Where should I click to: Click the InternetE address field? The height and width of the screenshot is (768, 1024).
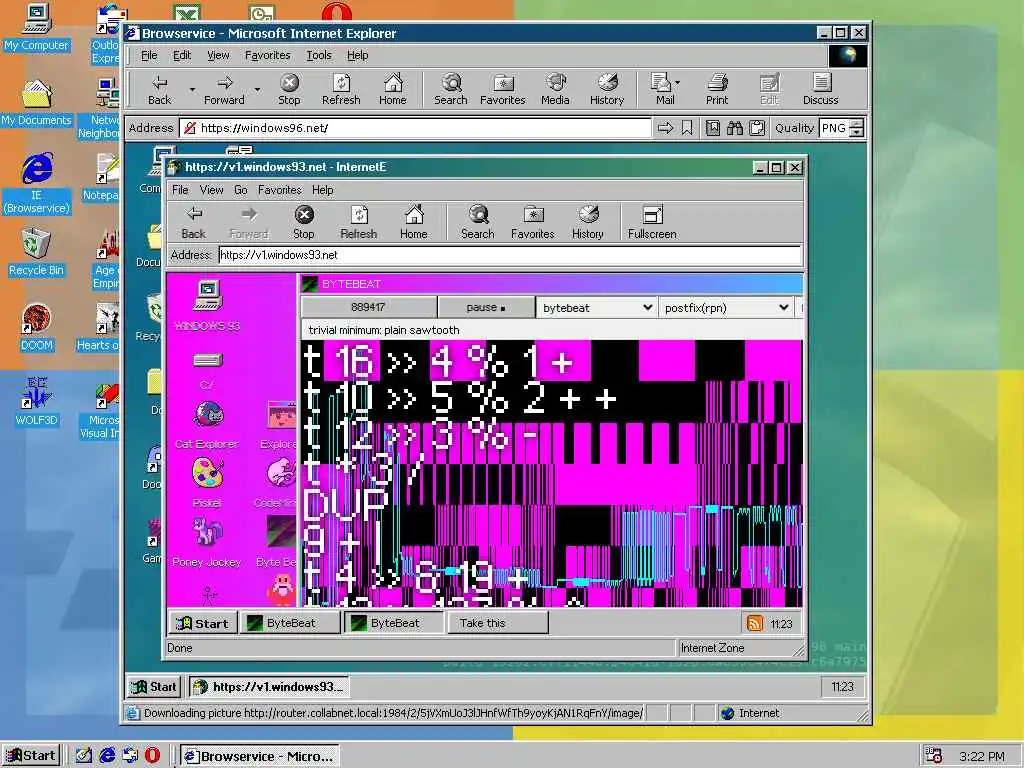[509, 255]
